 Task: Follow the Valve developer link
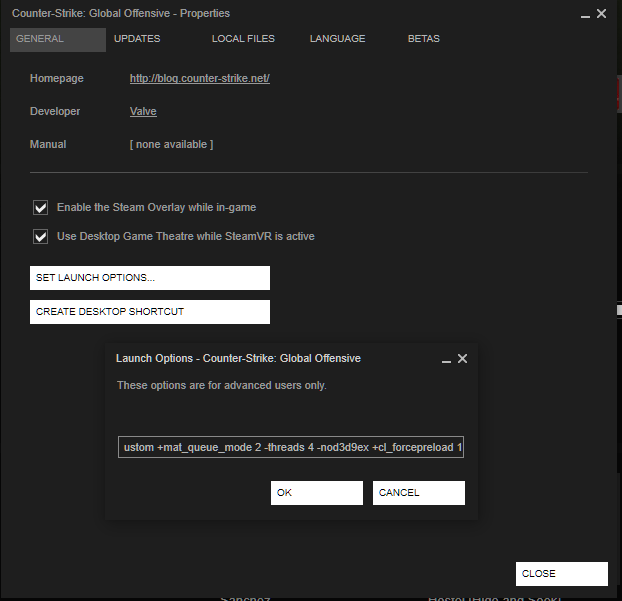point(143,111)
